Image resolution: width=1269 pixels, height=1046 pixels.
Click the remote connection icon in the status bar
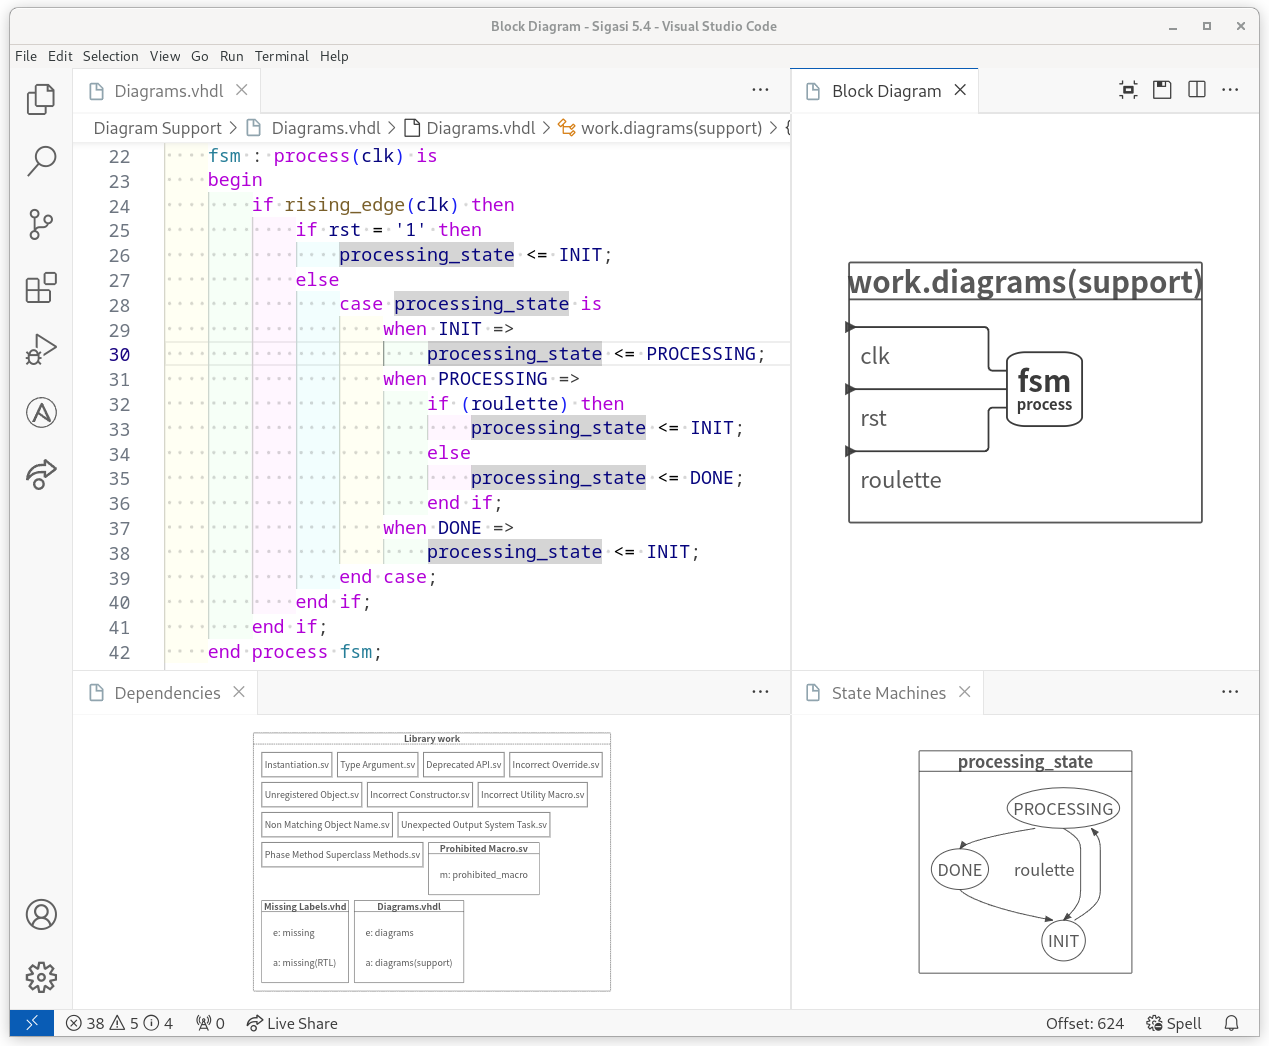pyautogui.click(x=31, y=1023)
